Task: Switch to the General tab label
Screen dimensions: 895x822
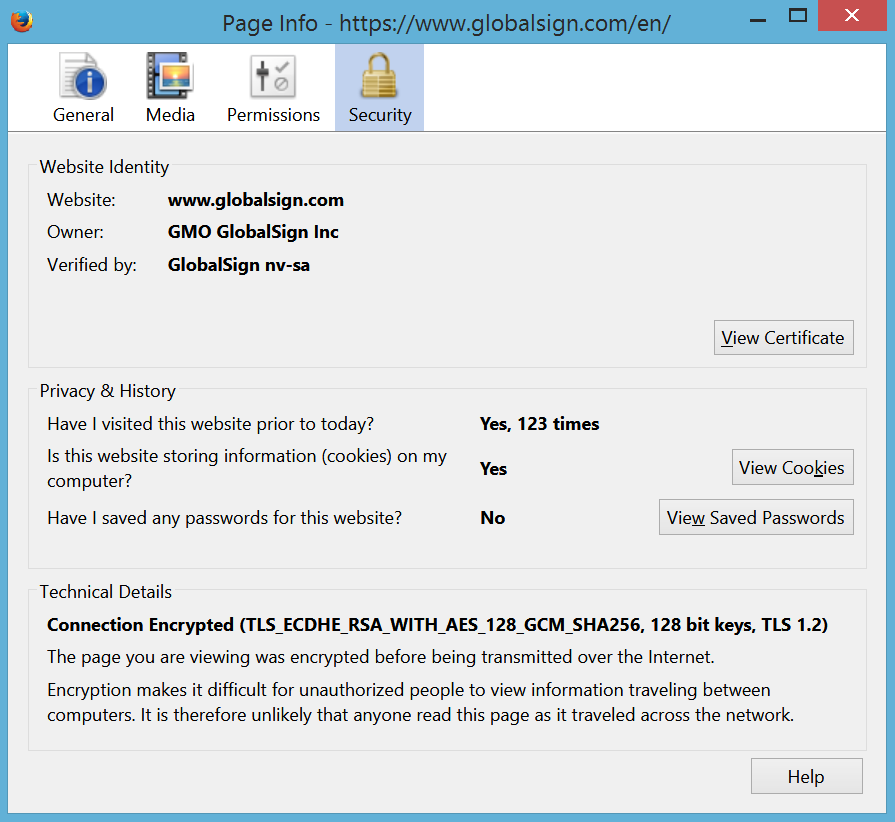Action: click(83, 115)
